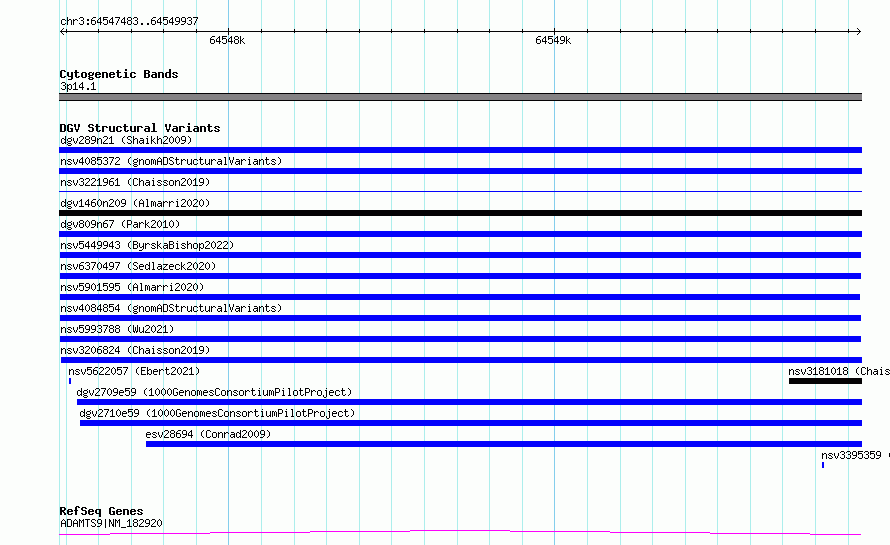
Task: Select the black nsv3181018 variant bar
Action: pos(825,381)
